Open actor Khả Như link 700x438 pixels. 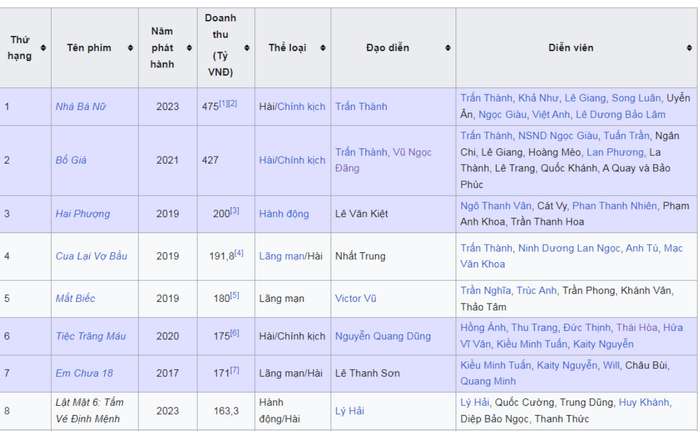tap(538, 98)
